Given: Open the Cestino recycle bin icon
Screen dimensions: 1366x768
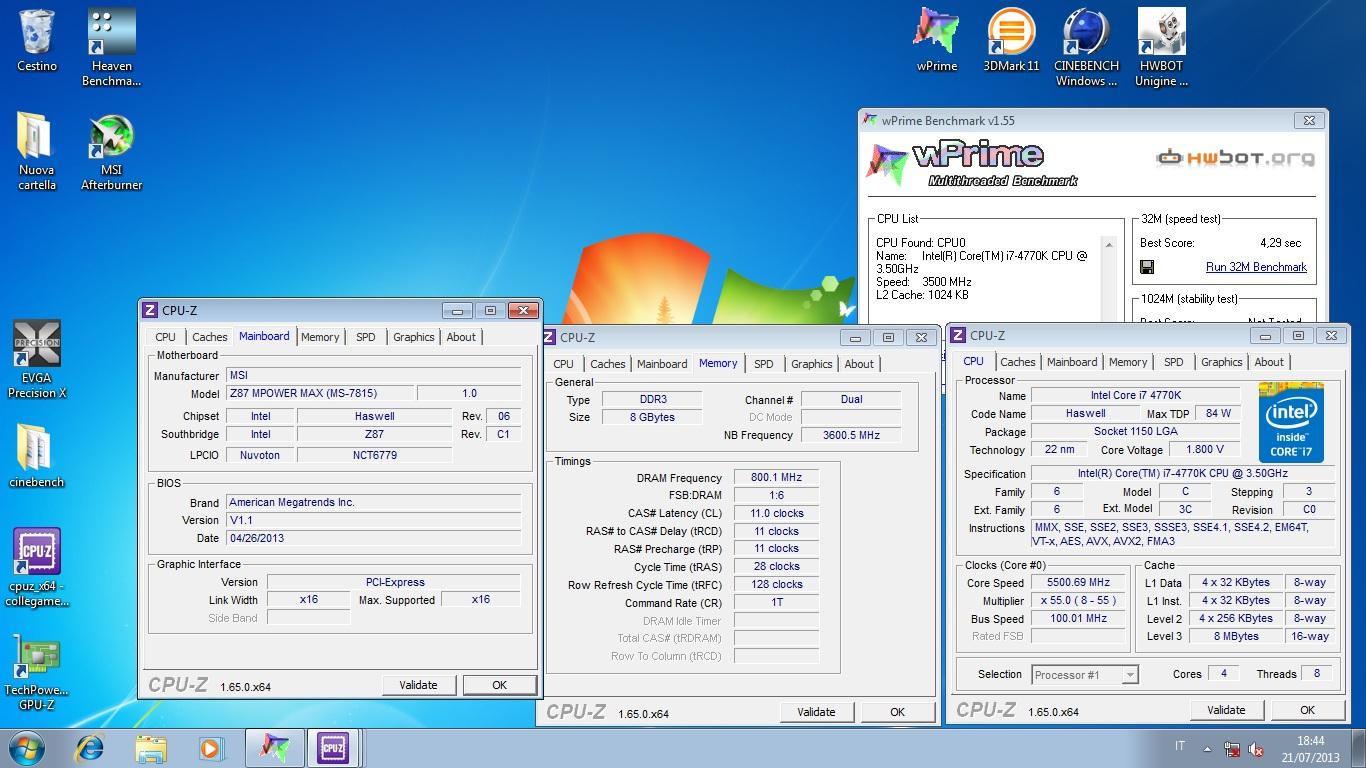Looking at the screenshot, I should (x=37, y=40).
